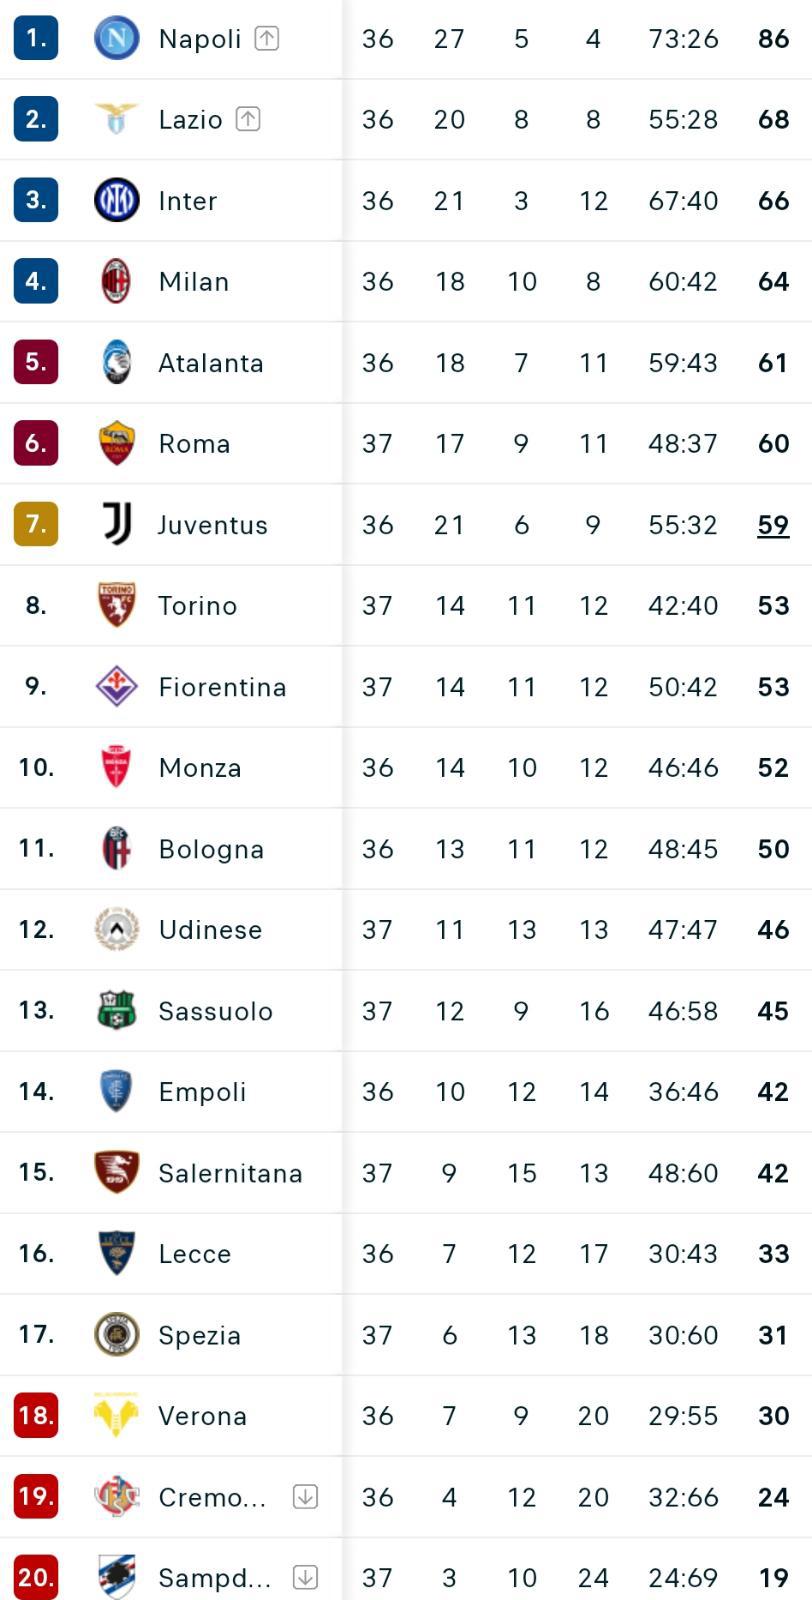Open the Torino team link
The height and width of the screenshot is (1600, 812).
pos(197,606)
